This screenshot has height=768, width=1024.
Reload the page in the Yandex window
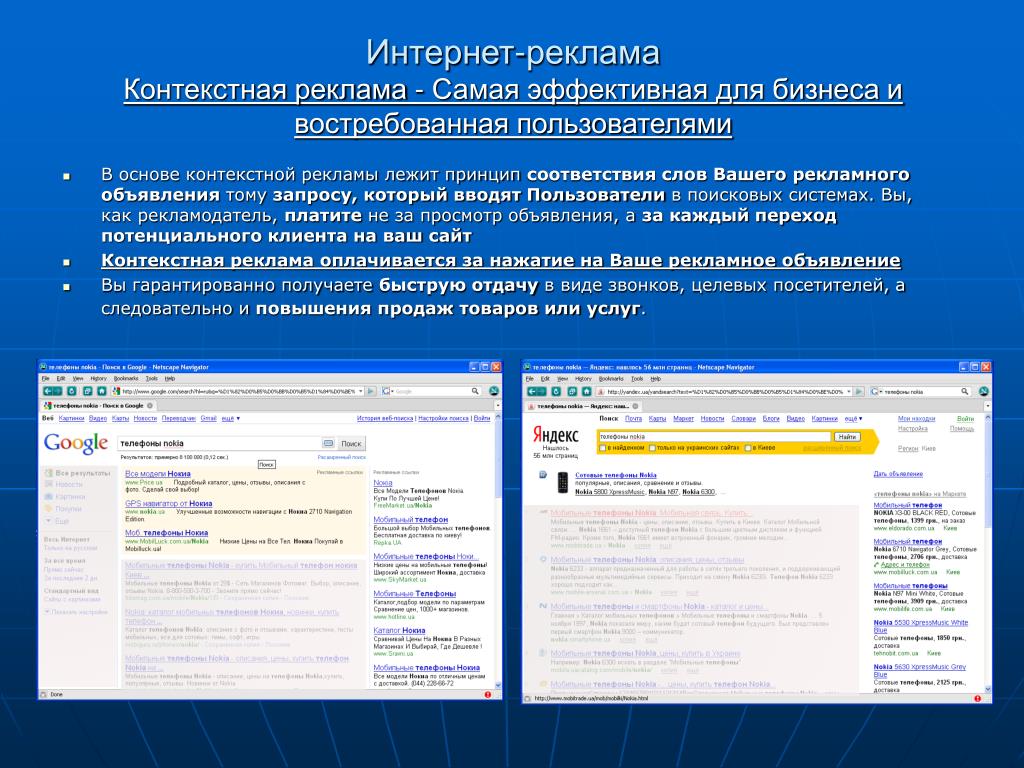point(556,391)
